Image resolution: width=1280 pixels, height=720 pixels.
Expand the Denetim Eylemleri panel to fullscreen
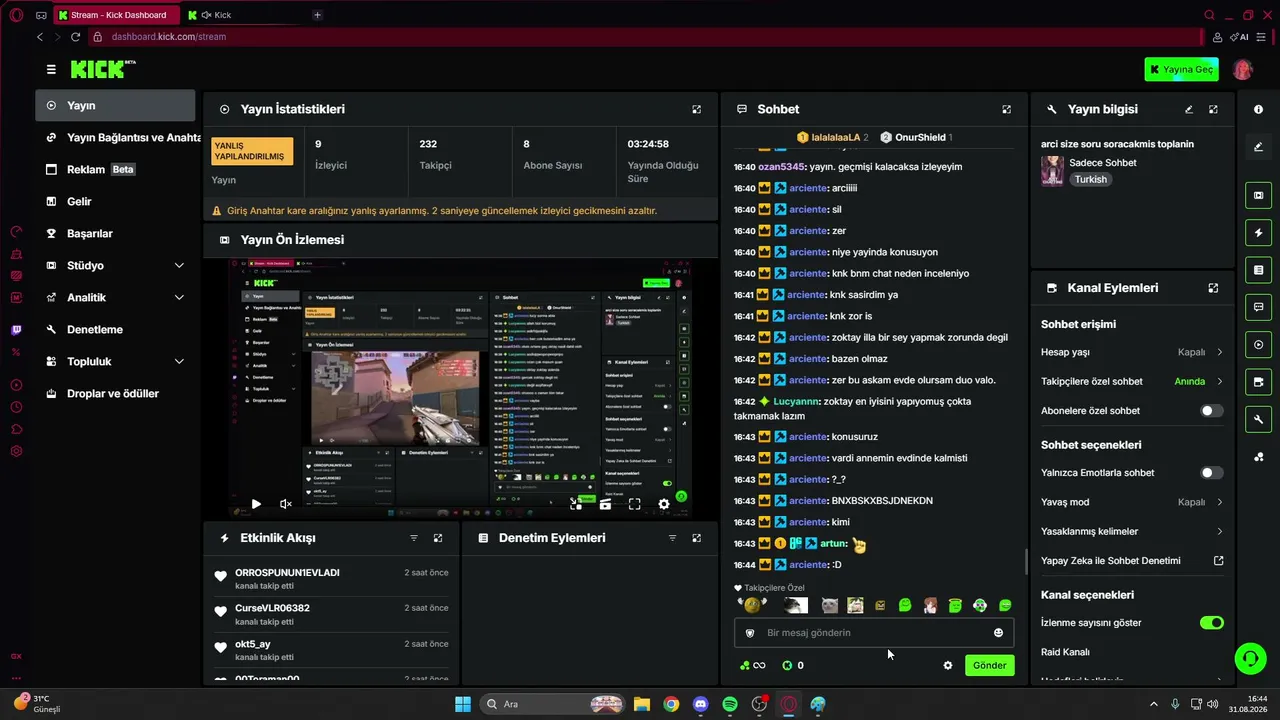click(697, 538)
